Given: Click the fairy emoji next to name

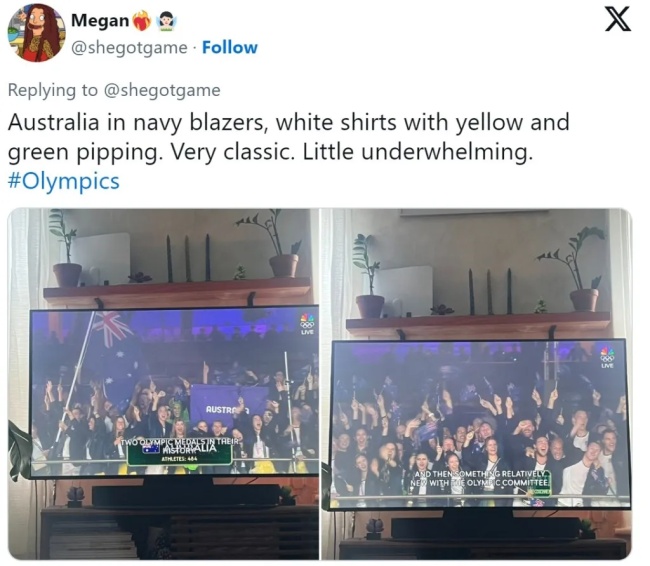Looking at the screenshot, I should pos(165,21).
